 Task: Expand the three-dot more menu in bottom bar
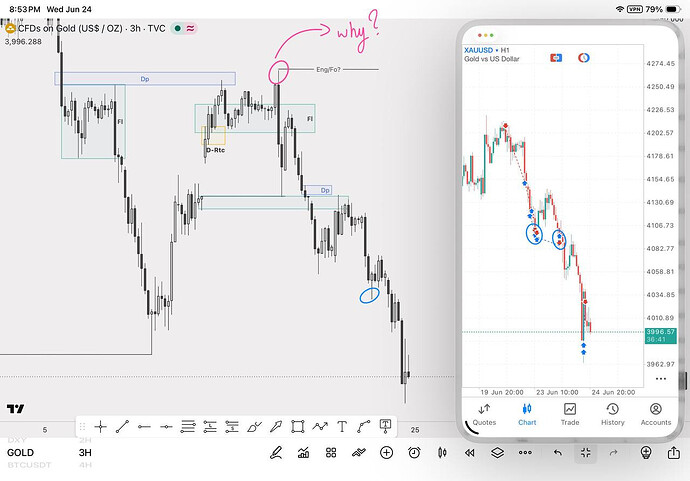(x=525, y=452)
